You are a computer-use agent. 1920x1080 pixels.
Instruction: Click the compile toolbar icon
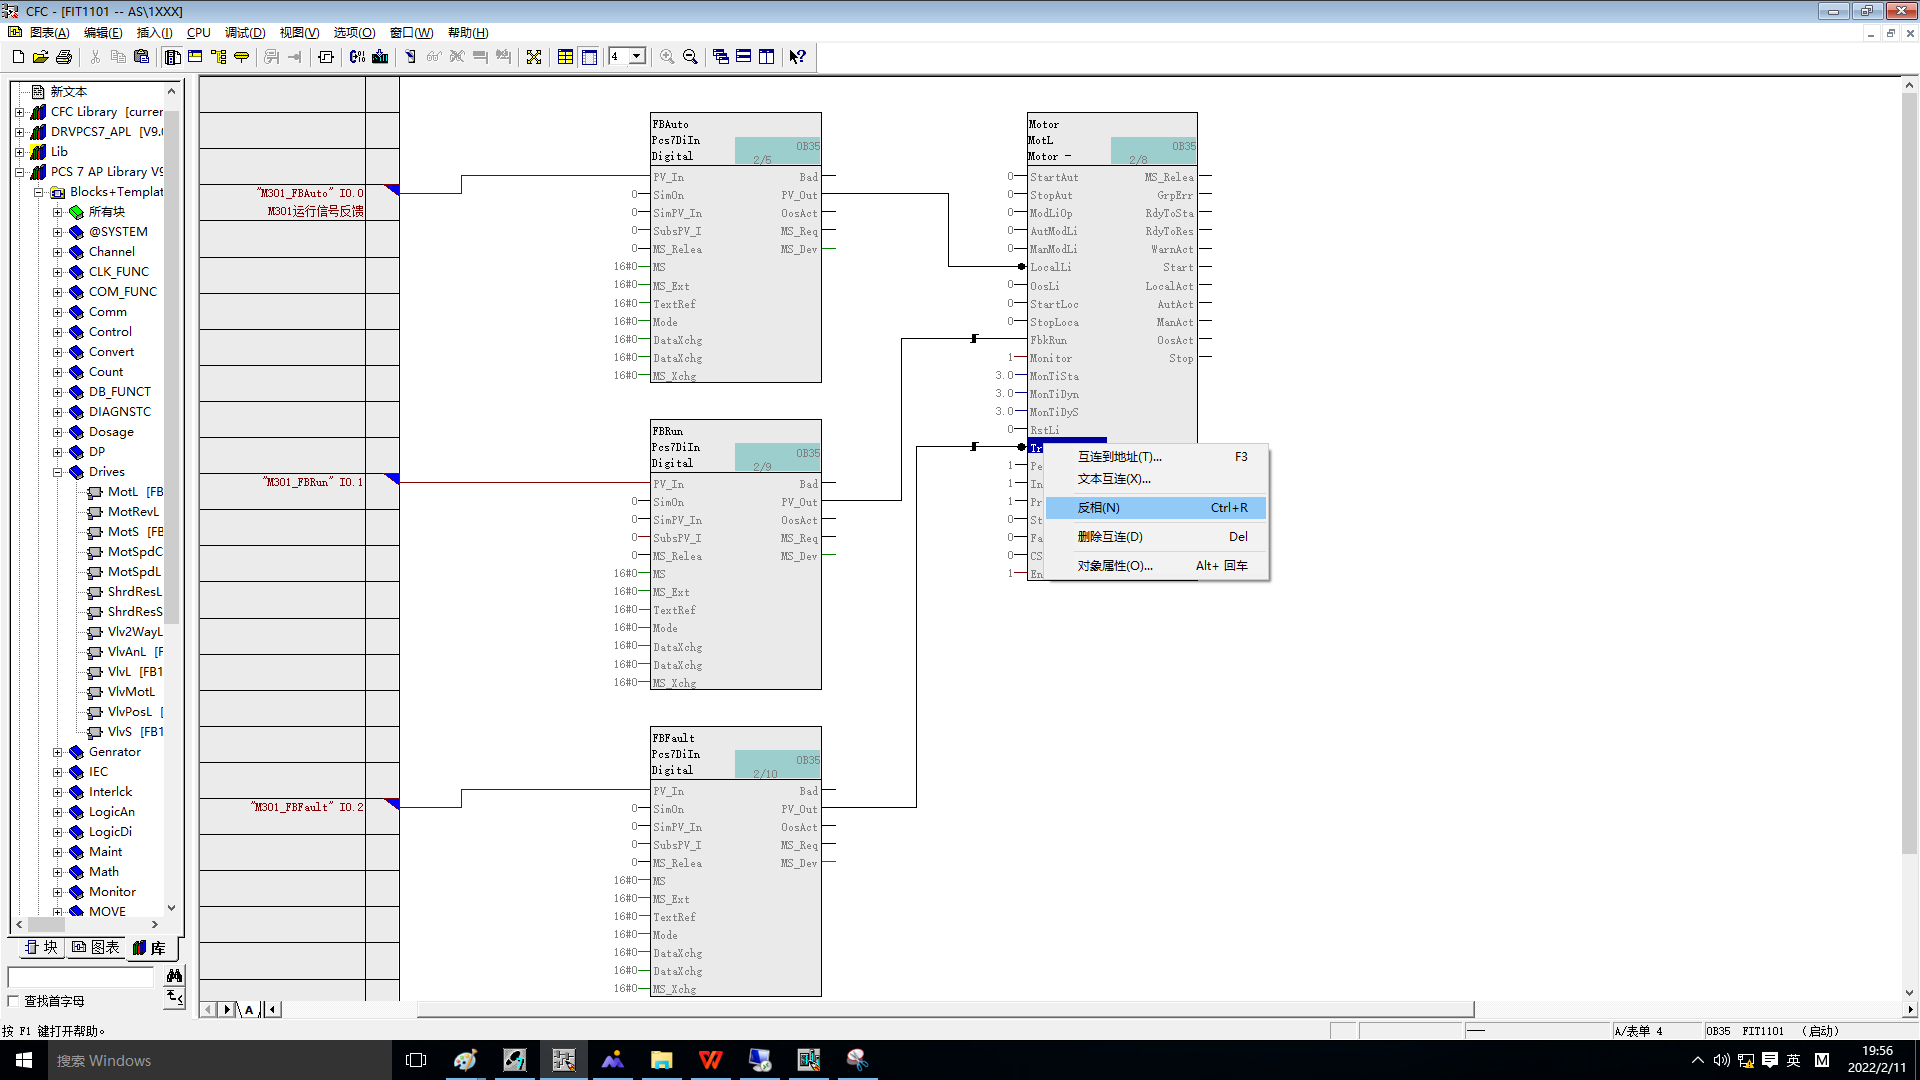tap(357, 57)
